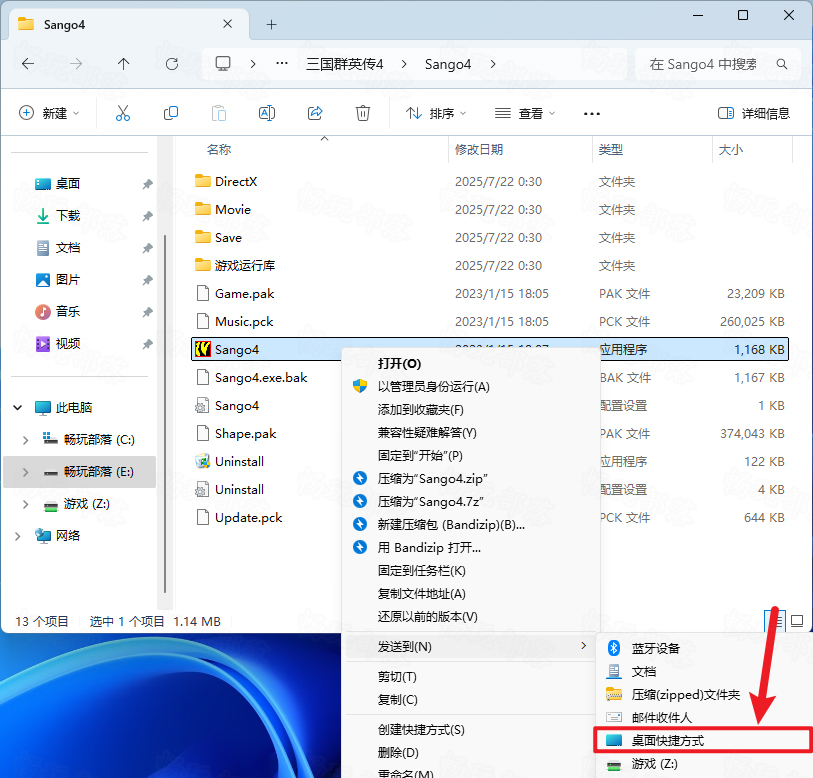Select the Sango4 application icon
Screen dimensions: 813x778
pos(202,349)
